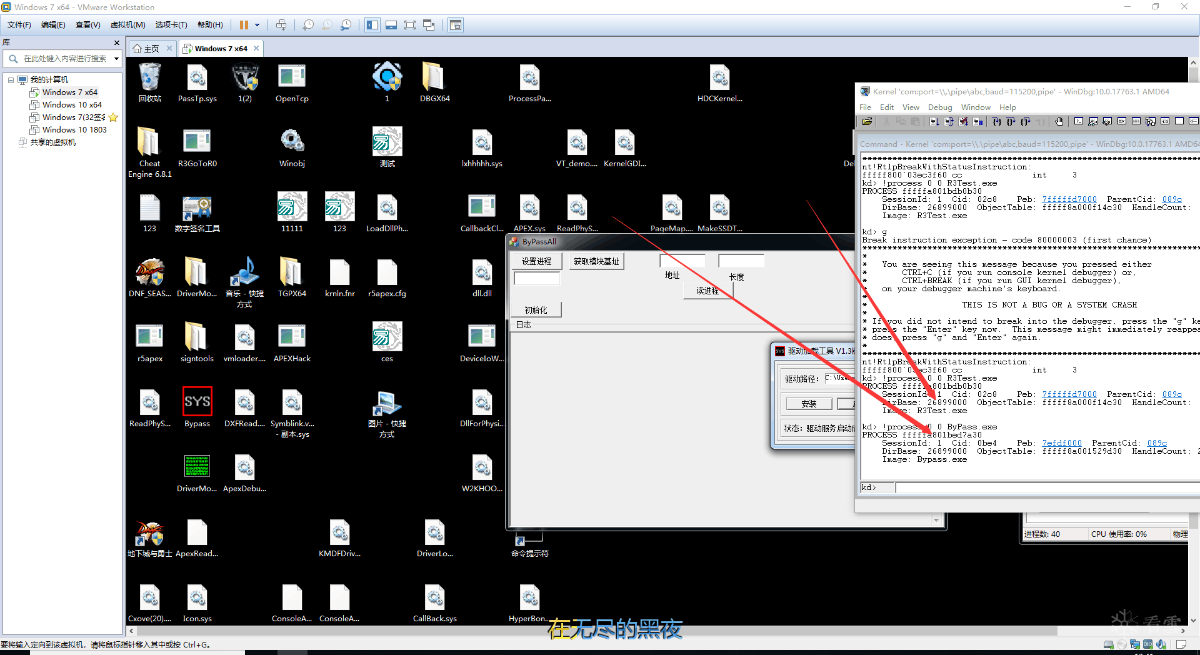This screenshot has height=655, width=1200.
Task: Select the signtools folder icon
Action: pyautogui.click(x=197, y=343)
